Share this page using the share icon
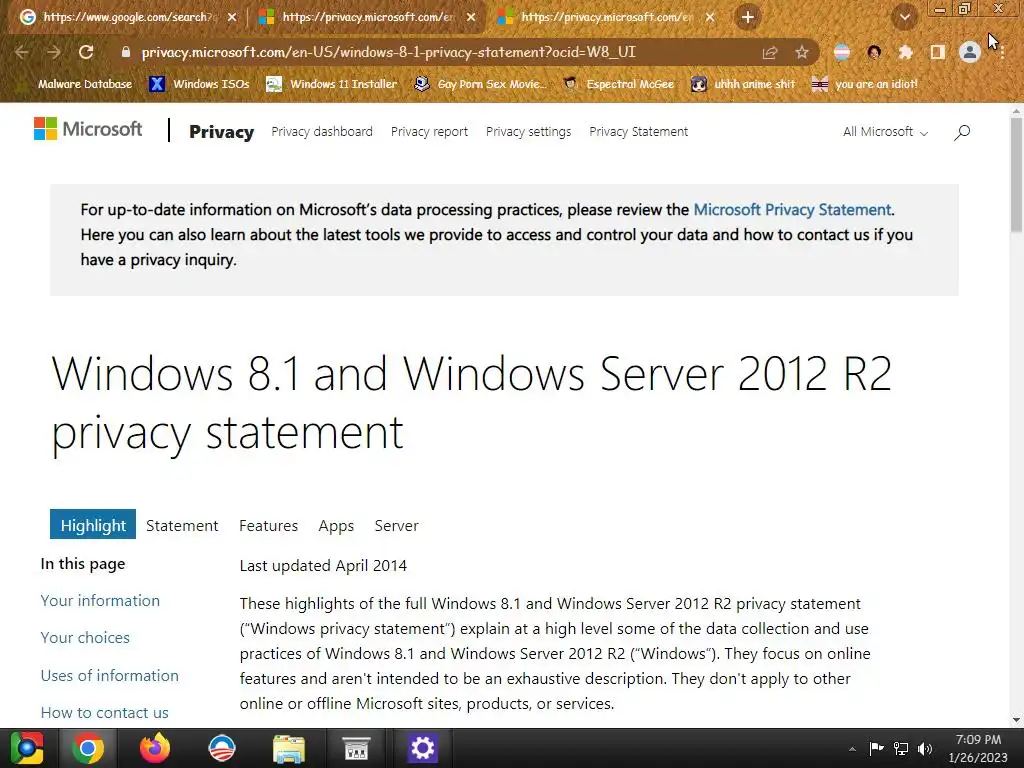The height and width of the screenshot is (768, 1024). (770, 52)
